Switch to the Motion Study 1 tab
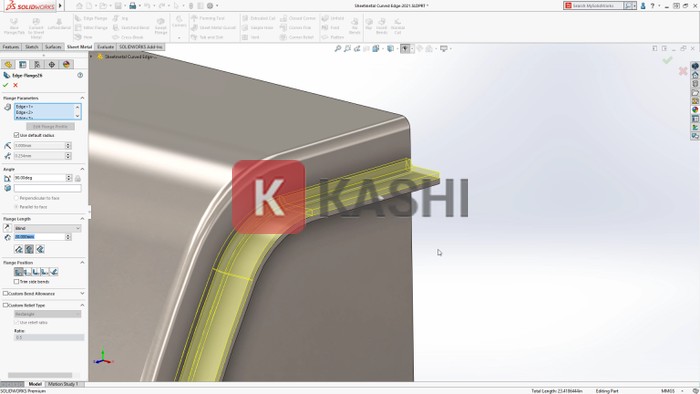This screenshot has width=700, height=394. 63,384
